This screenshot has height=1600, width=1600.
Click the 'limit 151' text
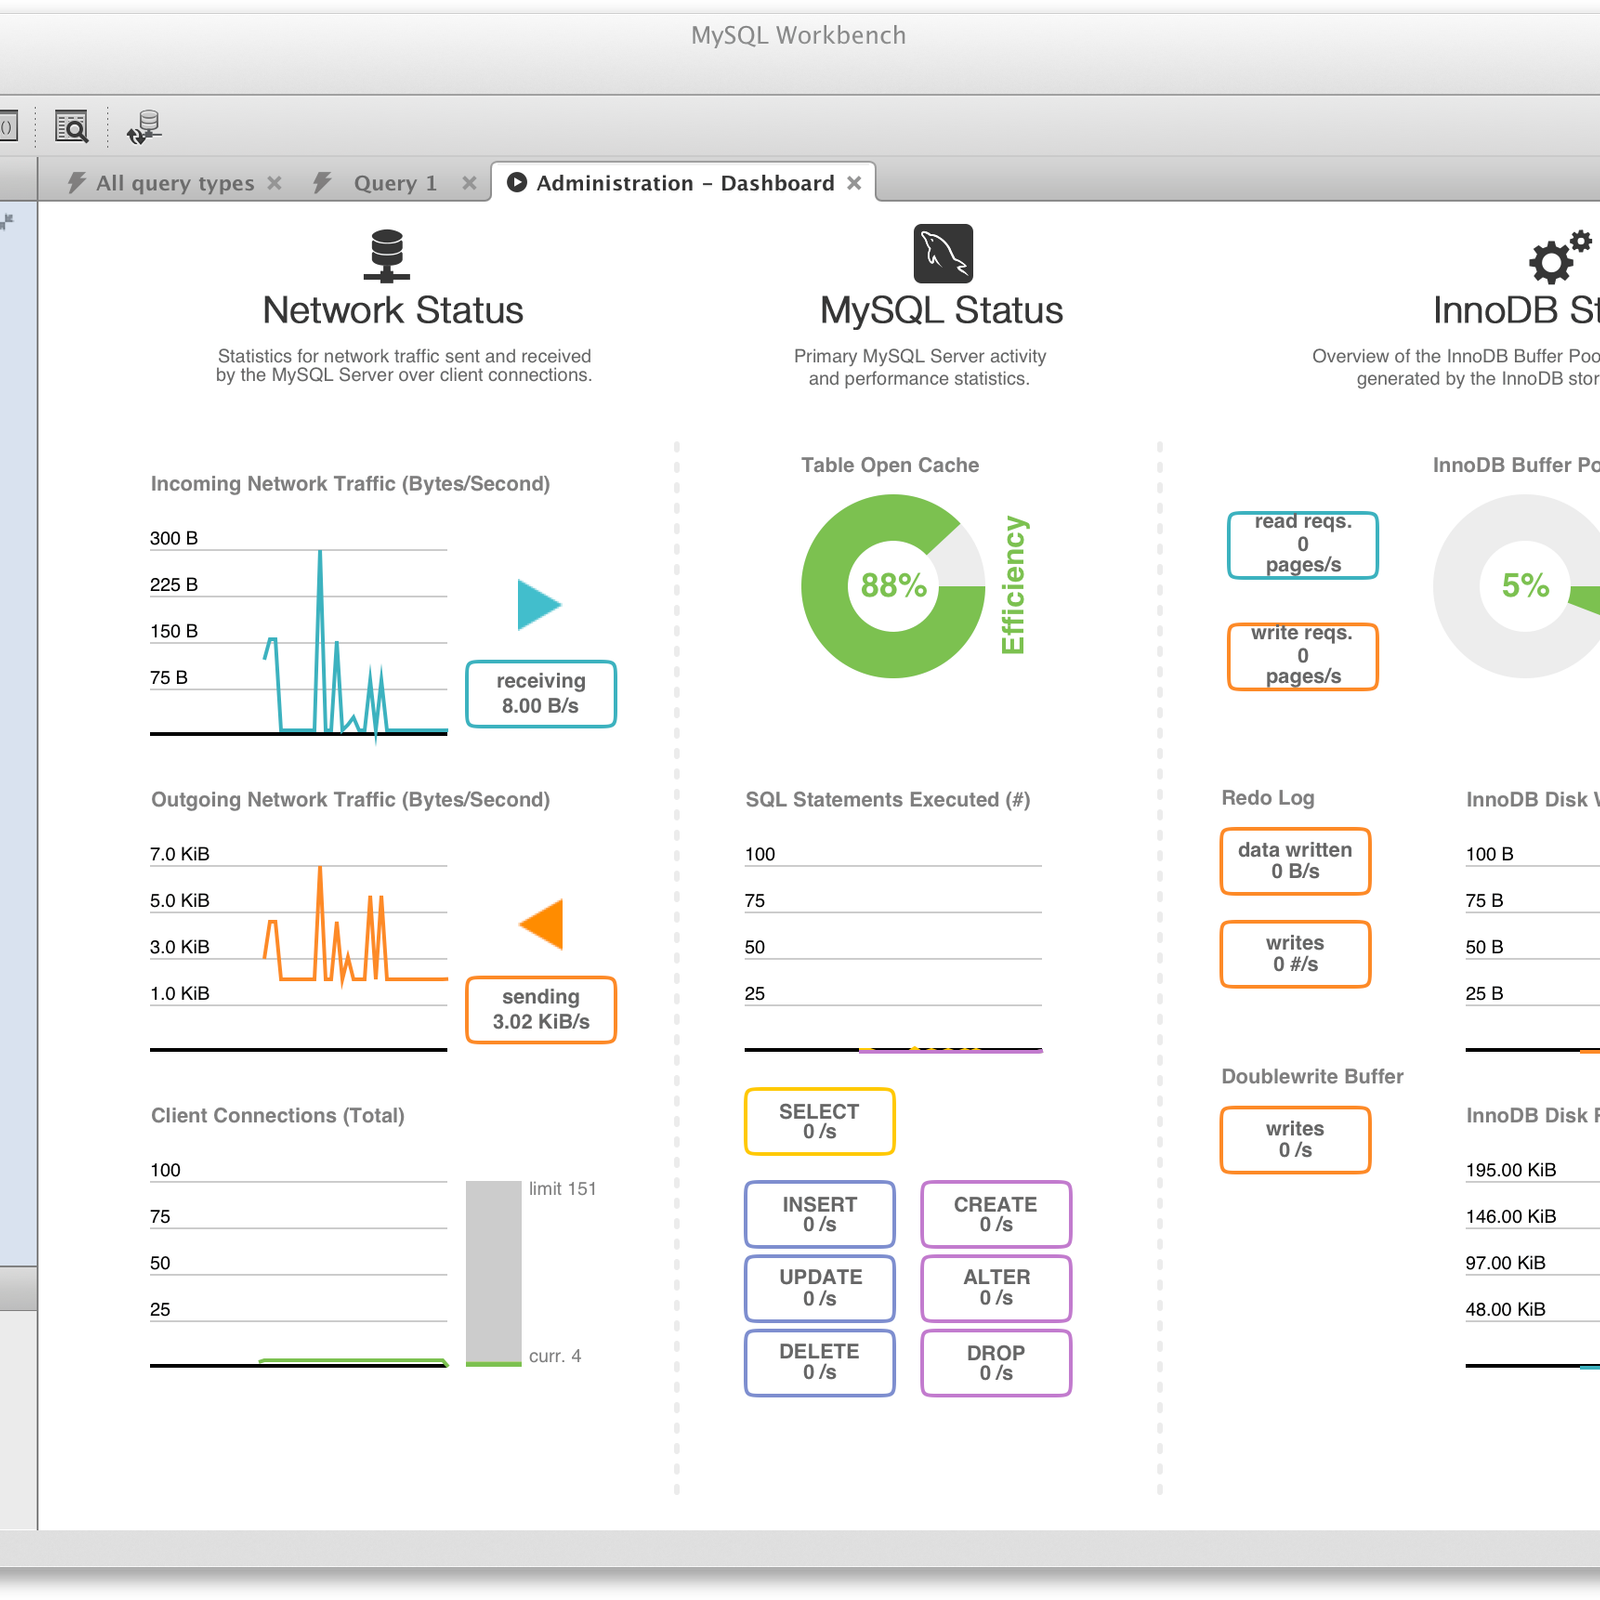[x=562, y=1189]
